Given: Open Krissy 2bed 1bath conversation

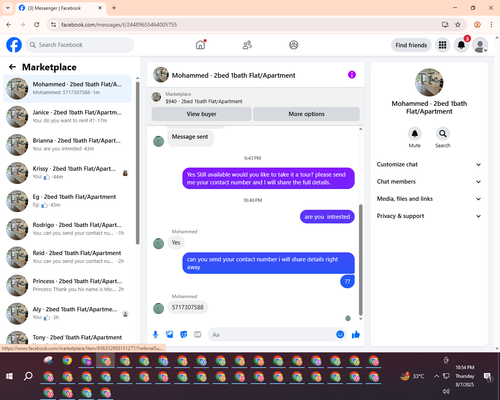Looking at the screenshot, I should (68, 173).
